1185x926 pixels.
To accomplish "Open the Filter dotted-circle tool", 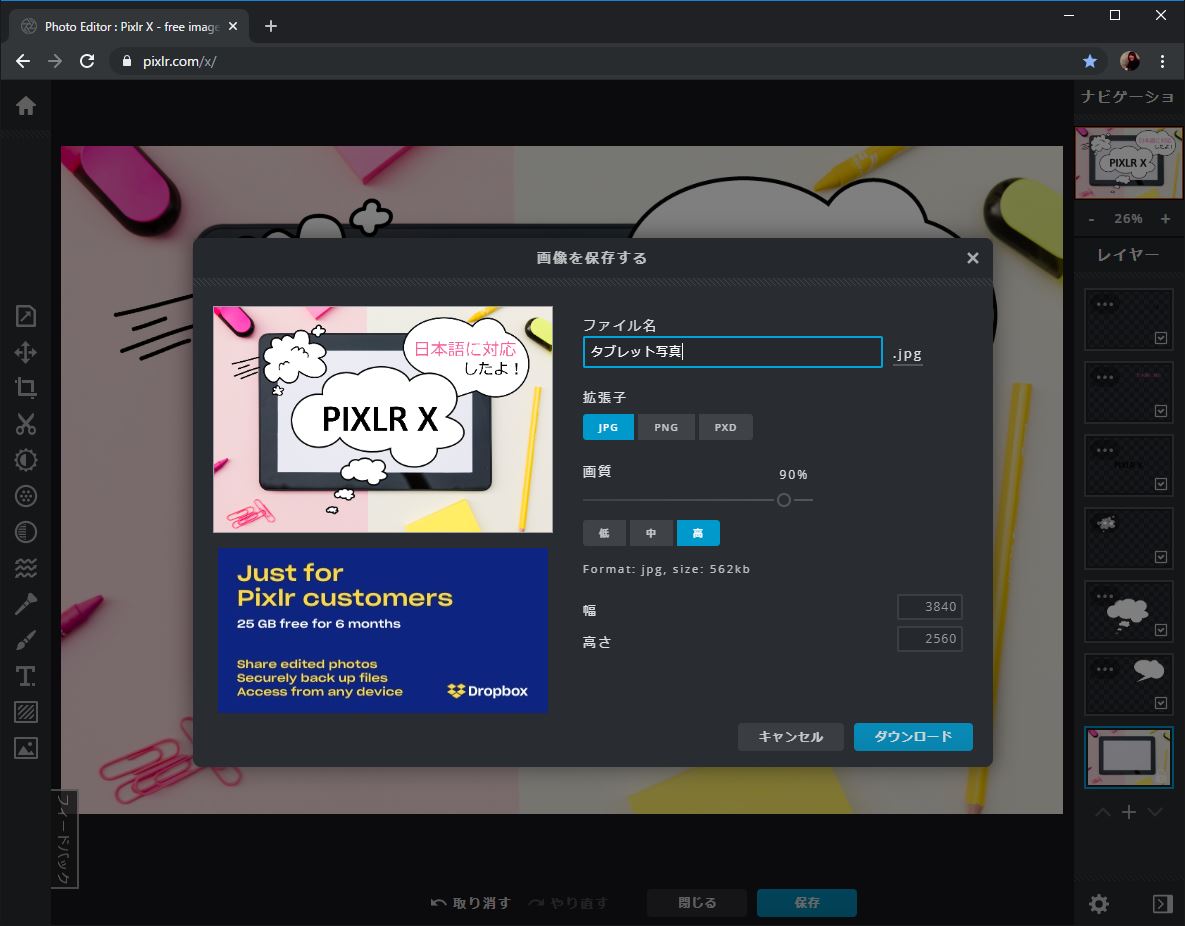I will pyautogui.click(x=26, y=496).
